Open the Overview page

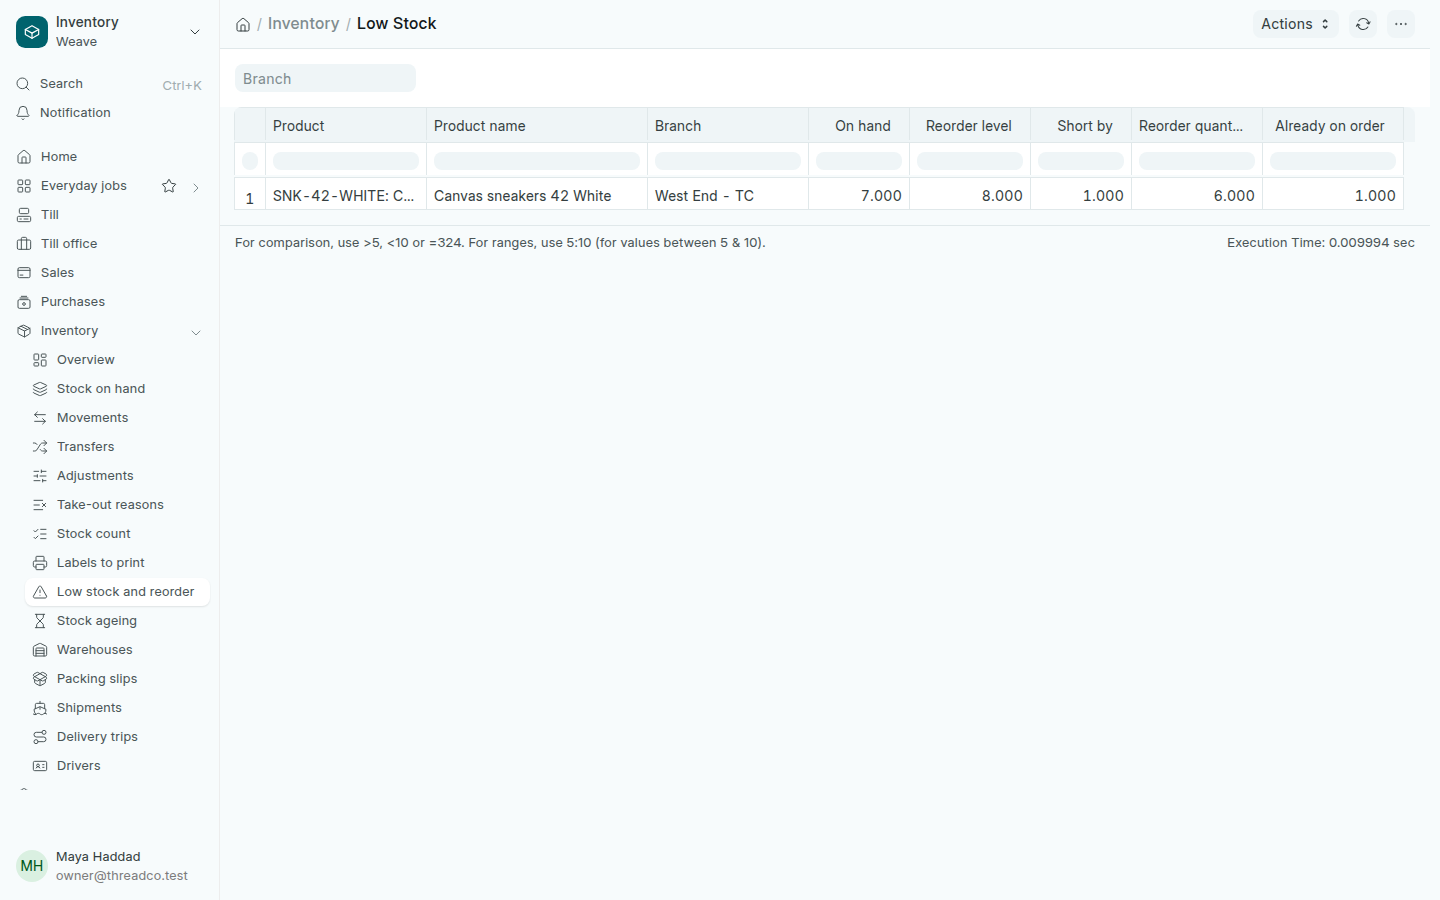(x=118, y=360)
